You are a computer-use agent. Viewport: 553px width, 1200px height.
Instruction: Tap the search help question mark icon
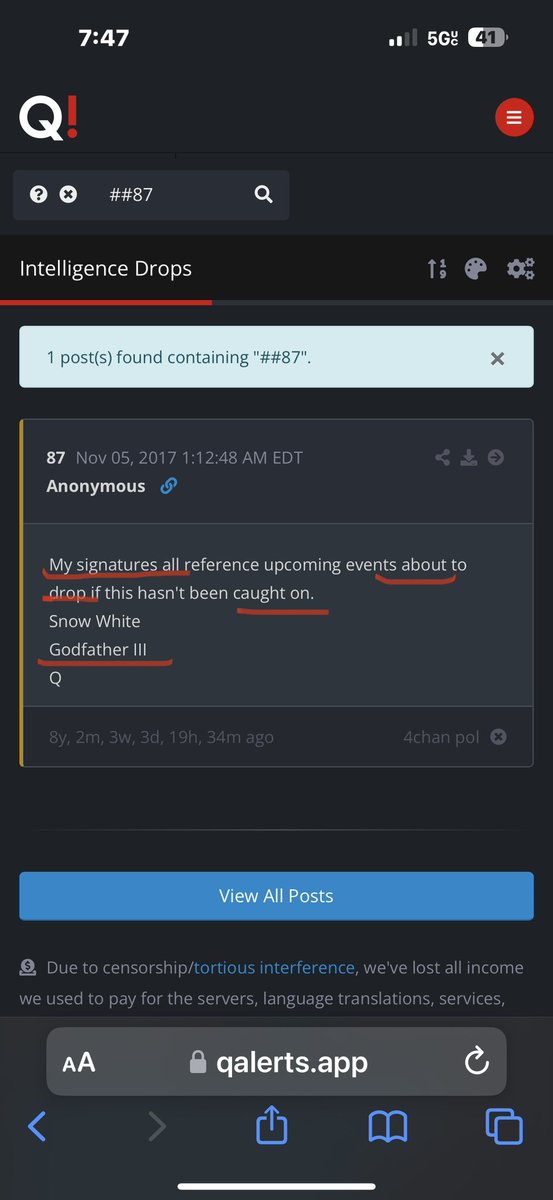(38, 194)
